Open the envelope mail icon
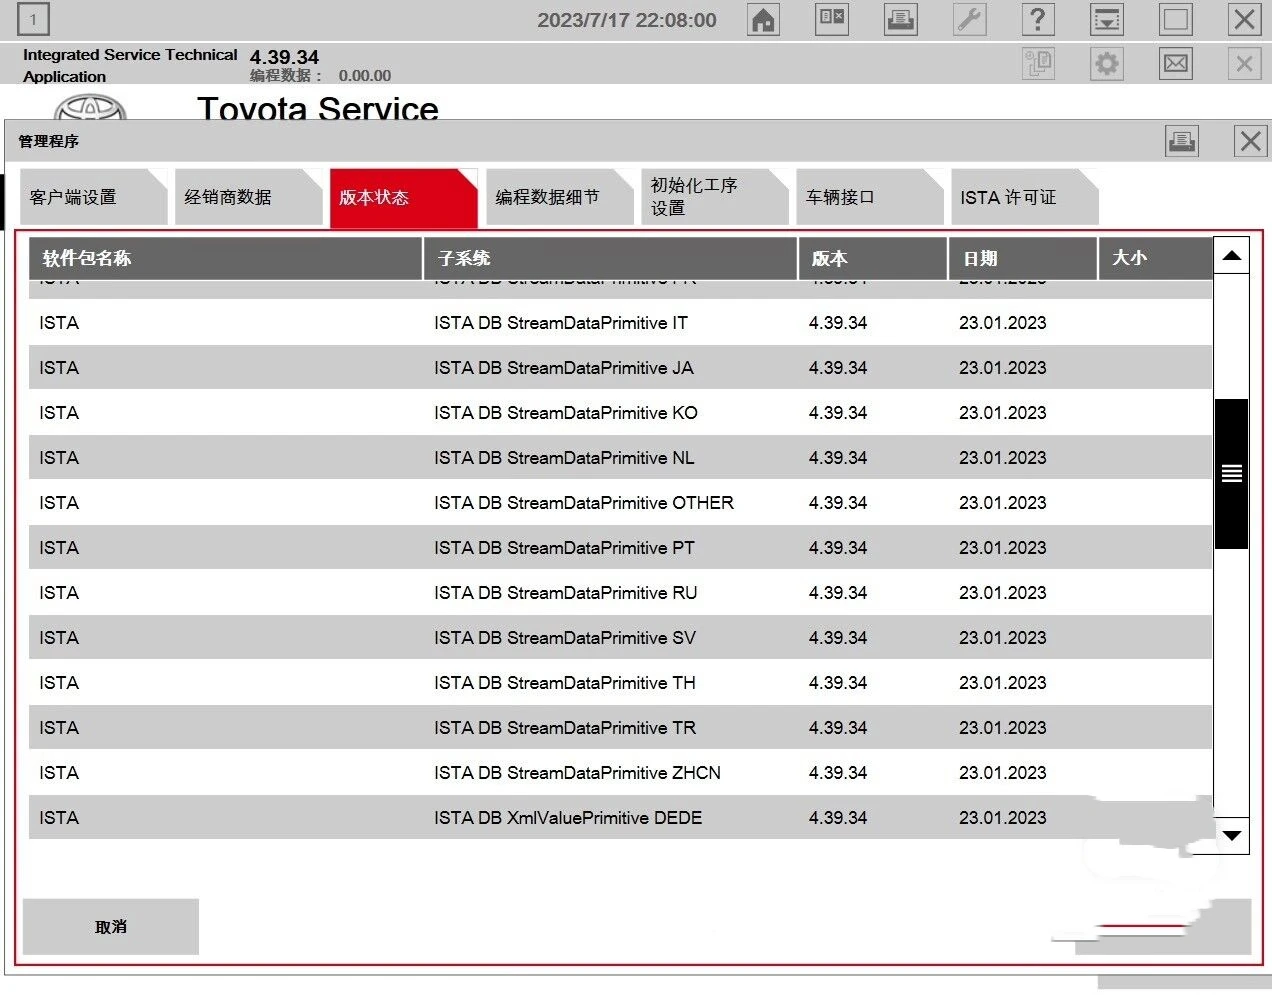The image size is (1272, 995). [1176, 64]
